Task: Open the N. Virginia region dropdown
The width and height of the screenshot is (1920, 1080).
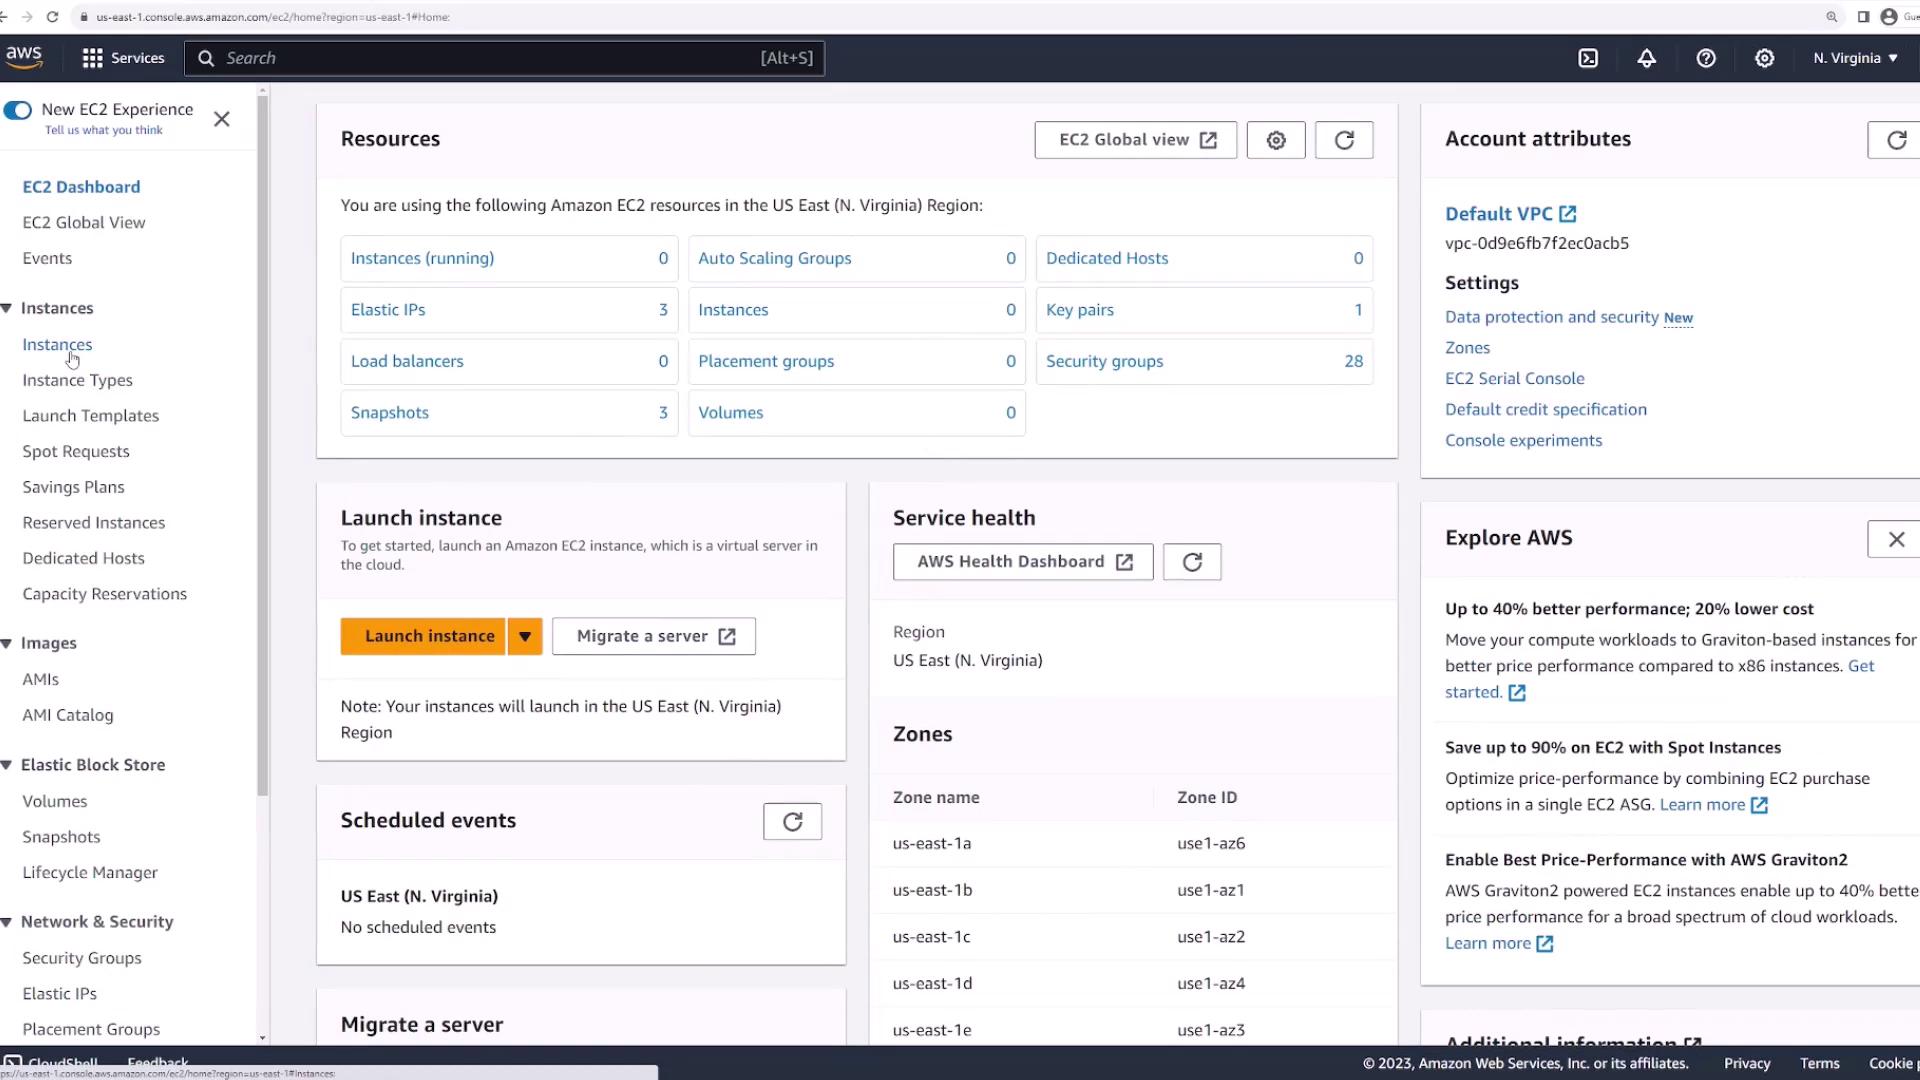Action: click(1855, 58)
